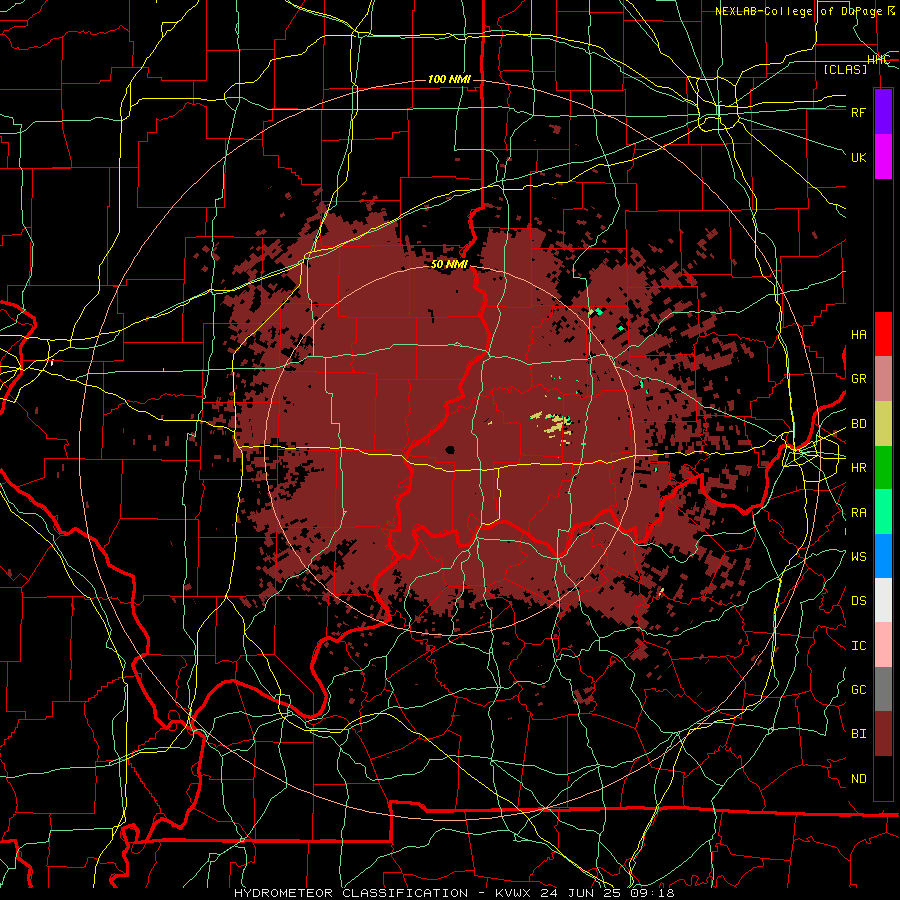Click the black radar site dot at center
The height and width of the screenshot is (900, 900).
[x=450, y=449]
